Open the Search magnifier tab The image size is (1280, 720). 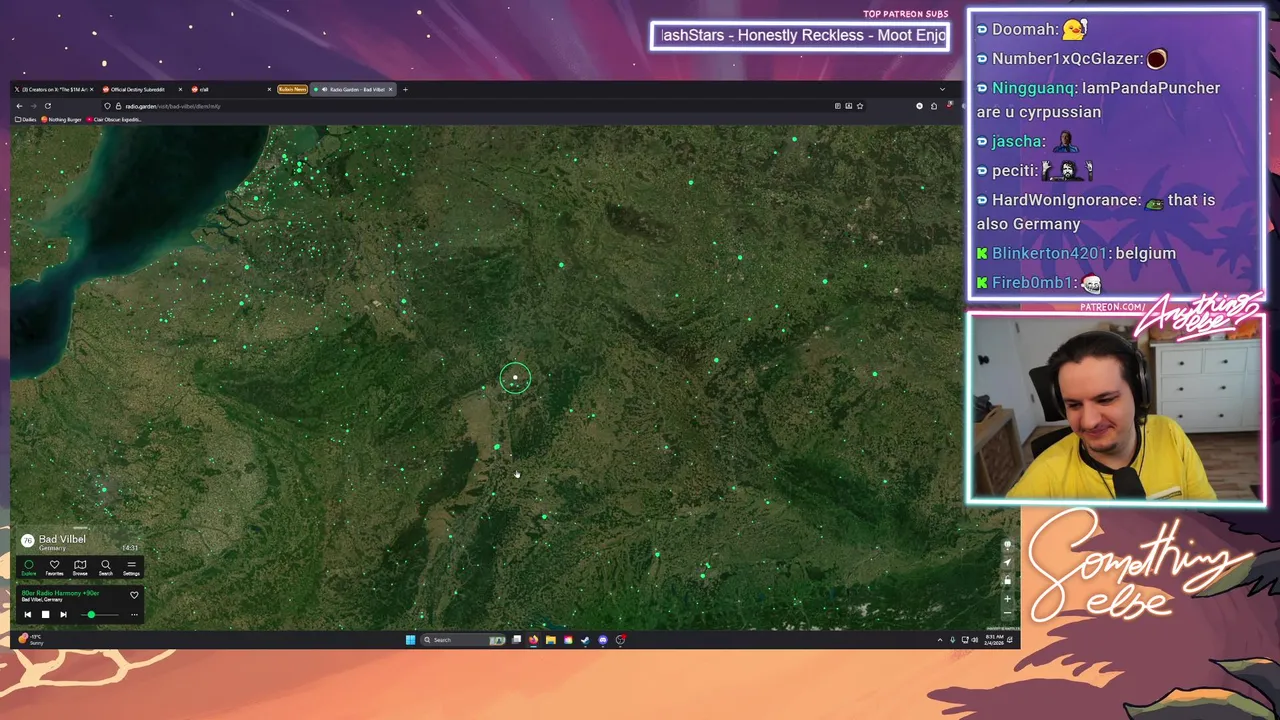tap(106, 567)
